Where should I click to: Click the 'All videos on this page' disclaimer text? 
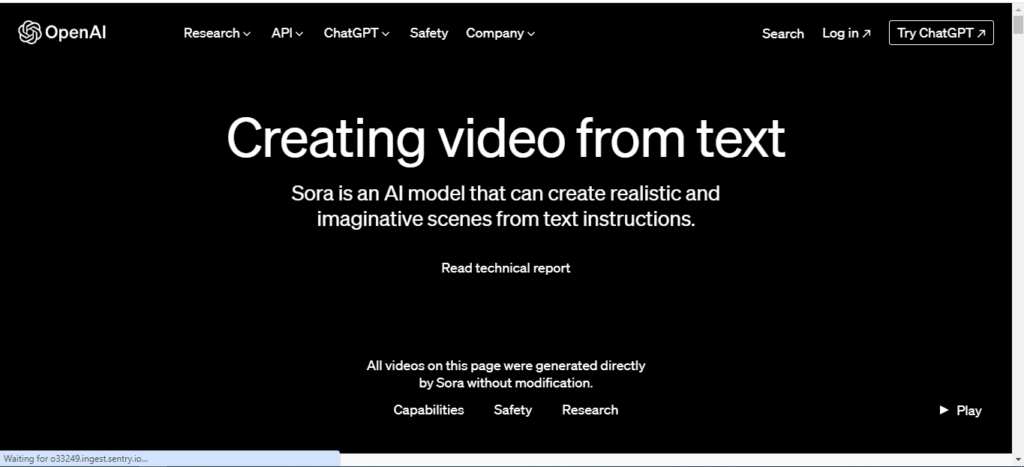(x=505, y=374)
